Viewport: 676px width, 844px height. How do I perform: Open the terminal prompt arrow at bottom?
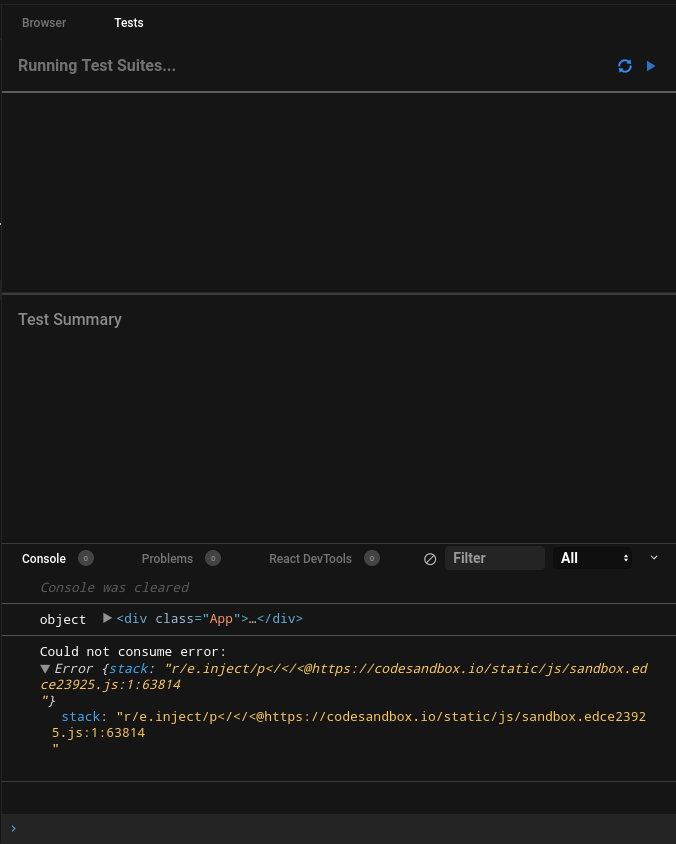(x=13, y=828)
